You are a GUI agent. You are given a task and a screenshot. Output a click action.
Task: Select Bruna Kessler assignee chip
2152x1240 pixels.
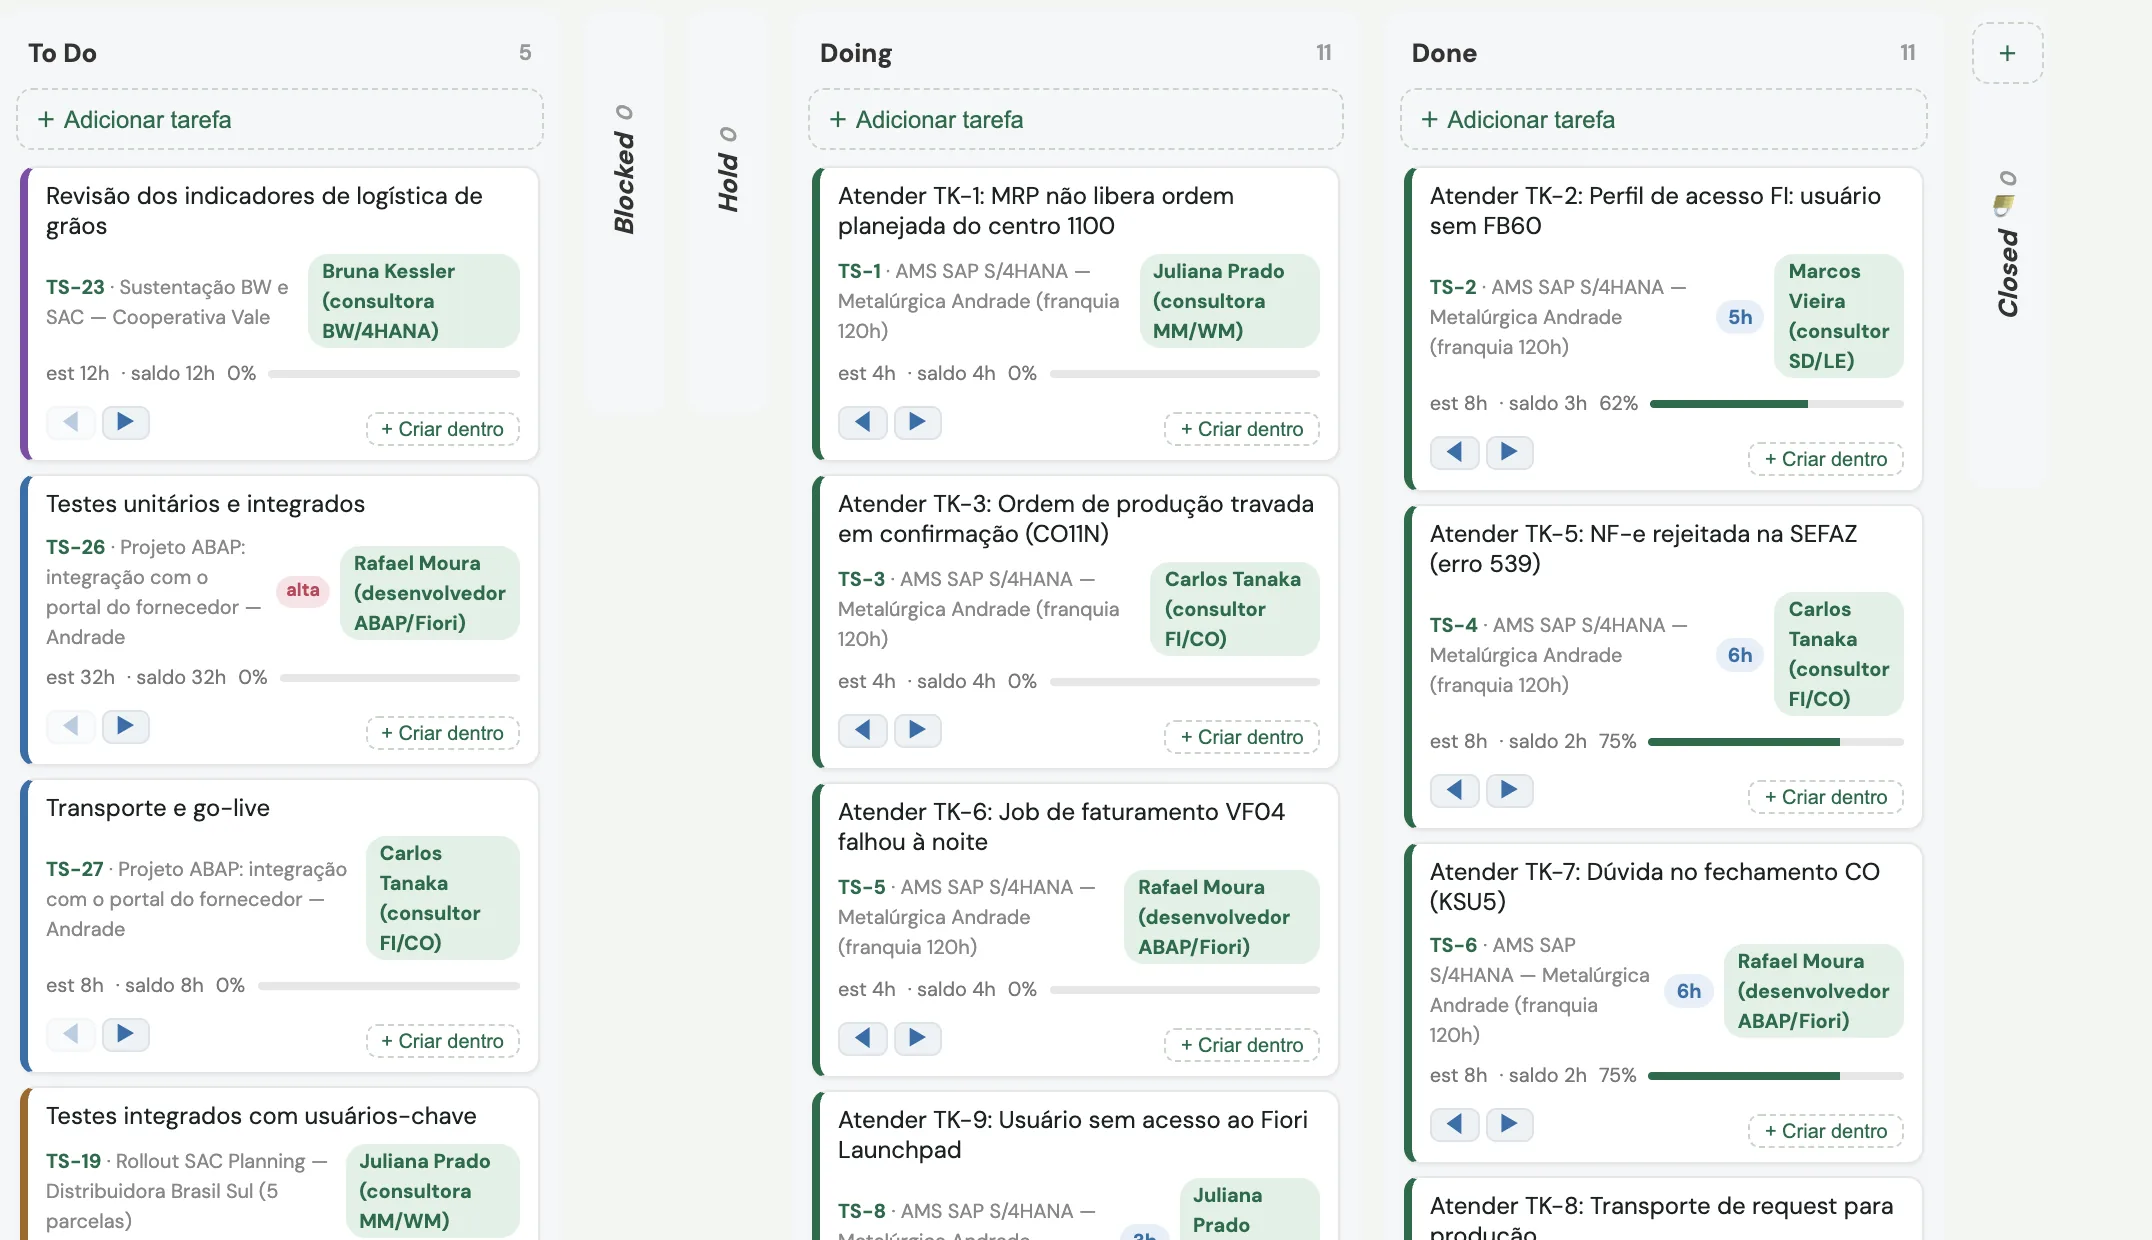pyautogui.click(x=414, y=301)
